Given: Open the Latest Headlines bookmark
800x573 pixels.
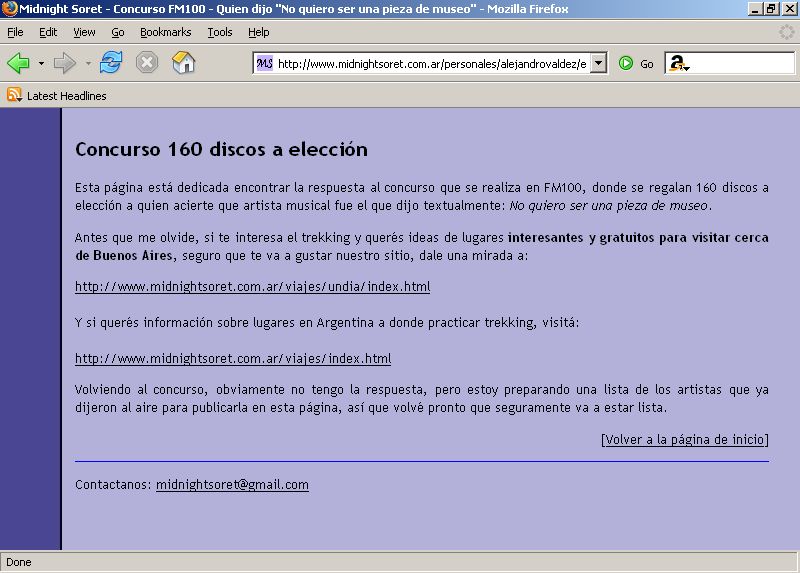Looking at the screenshot, I should 66,96.
